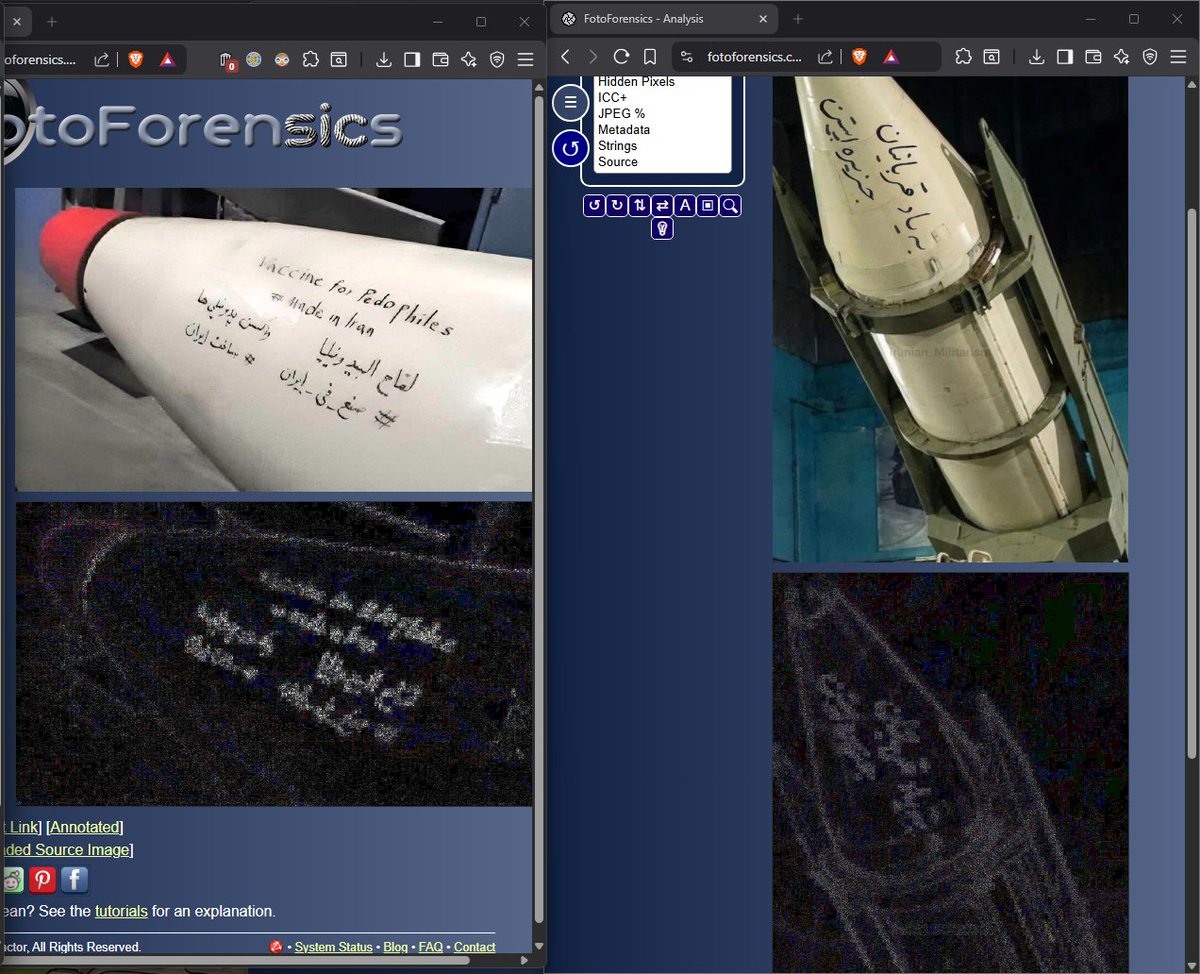
Task: Open downloads in the left window
Action: pyautogui.click(x=383, y=60)
